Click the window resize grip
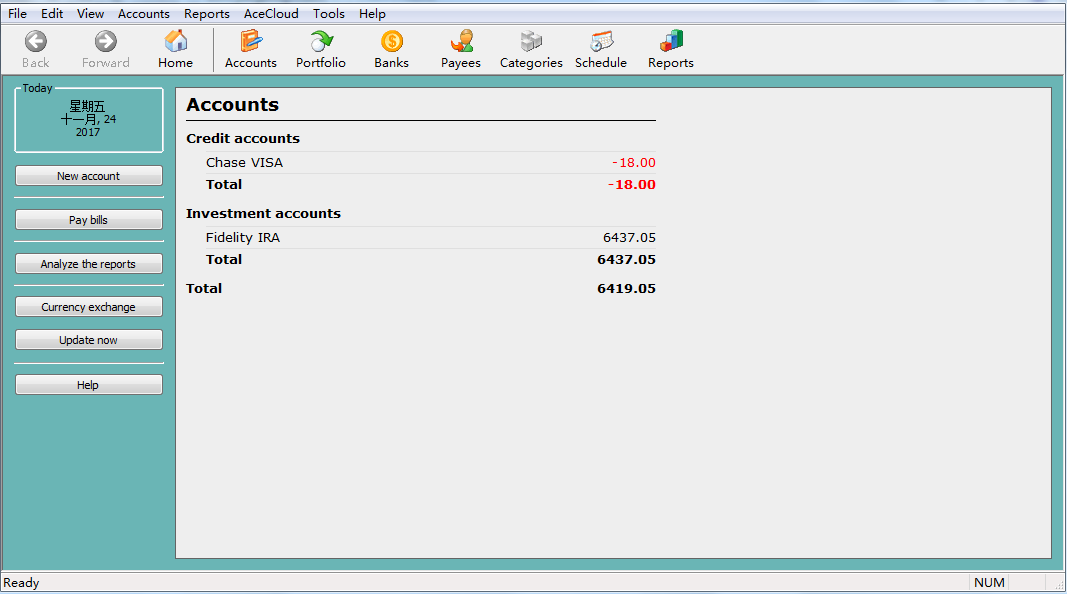This screenshot has width=1067, height=594. click(x=1058, y=585)
